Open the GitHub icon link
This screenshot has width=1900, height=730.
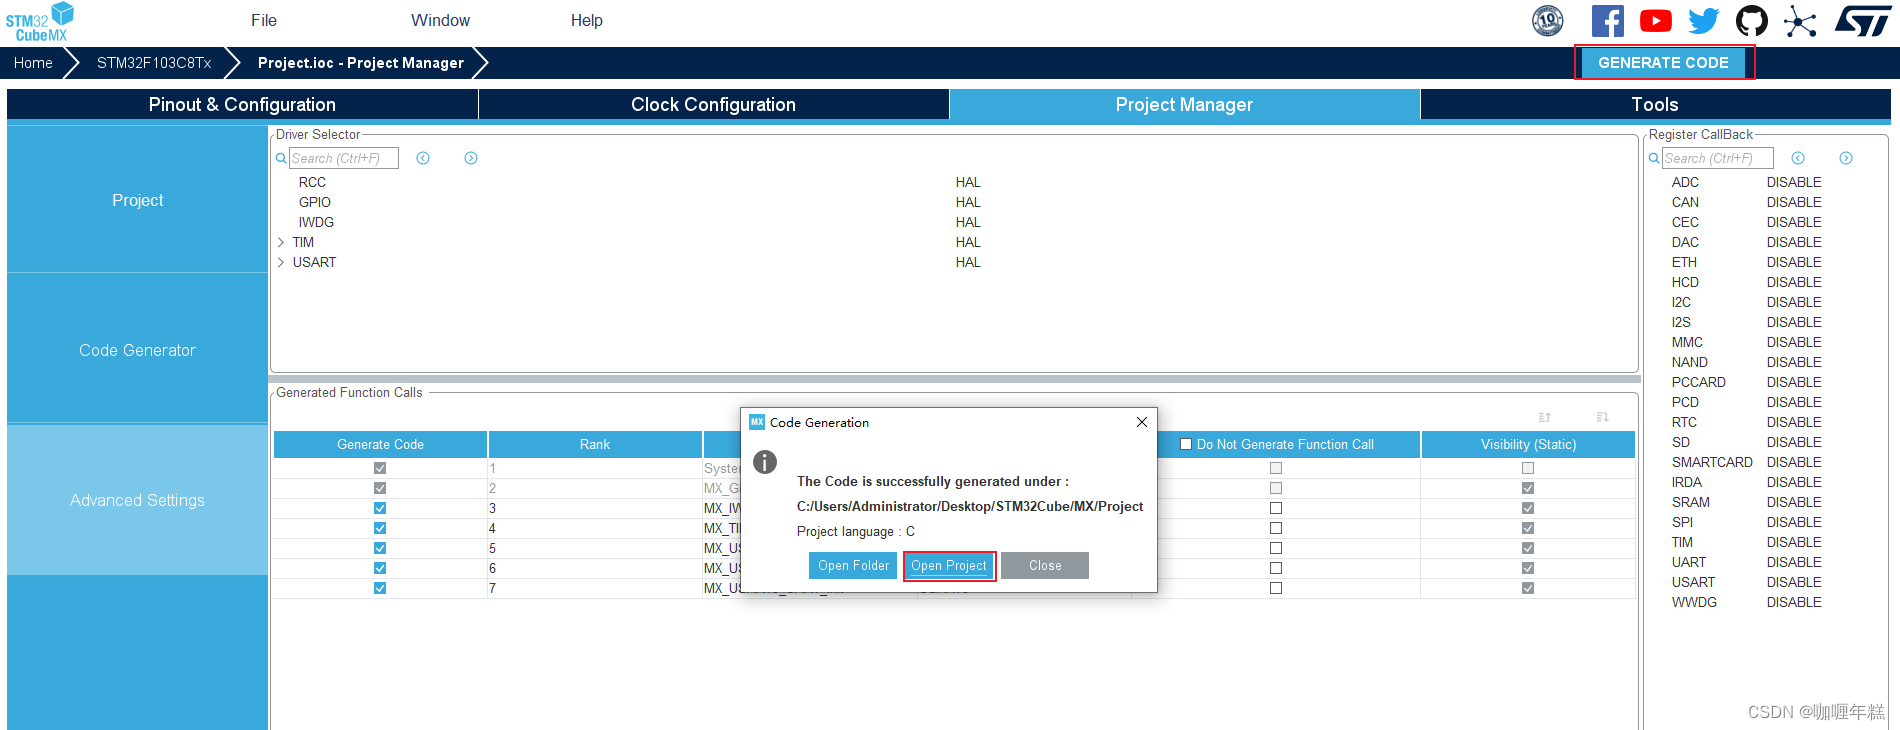[1752, 21]
